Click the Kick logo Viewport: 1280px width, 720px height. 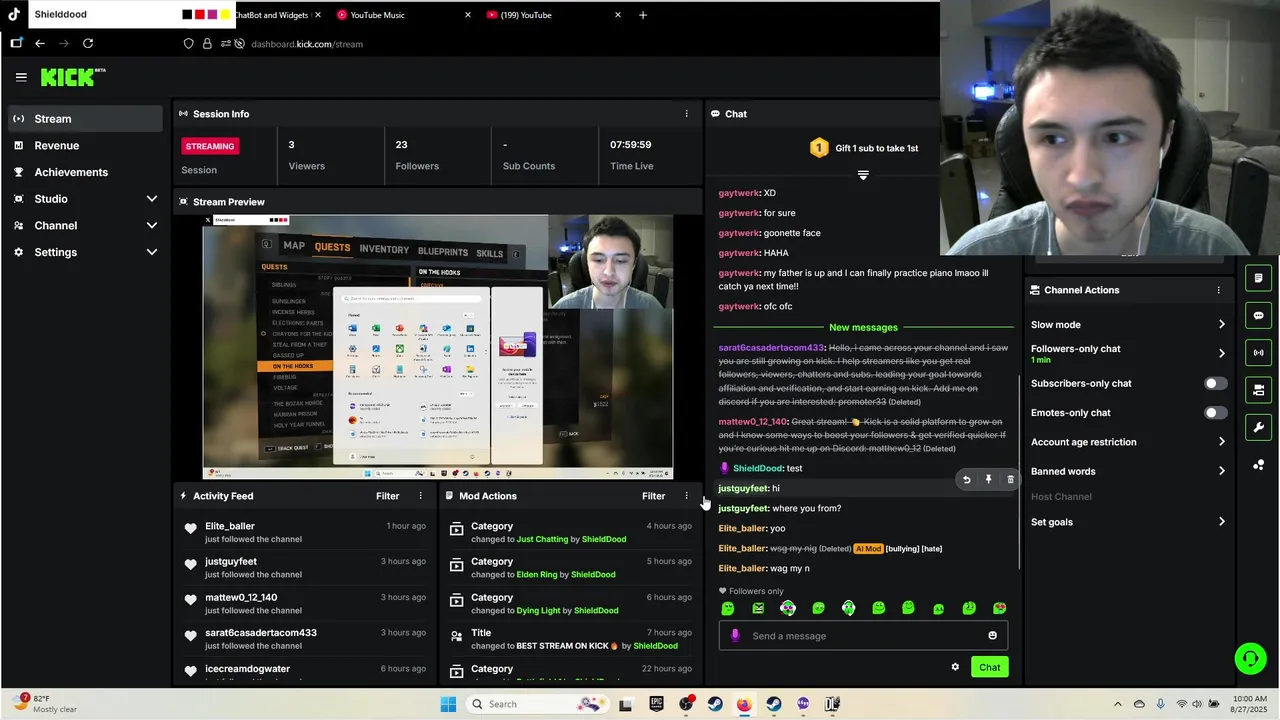[72, 77]
